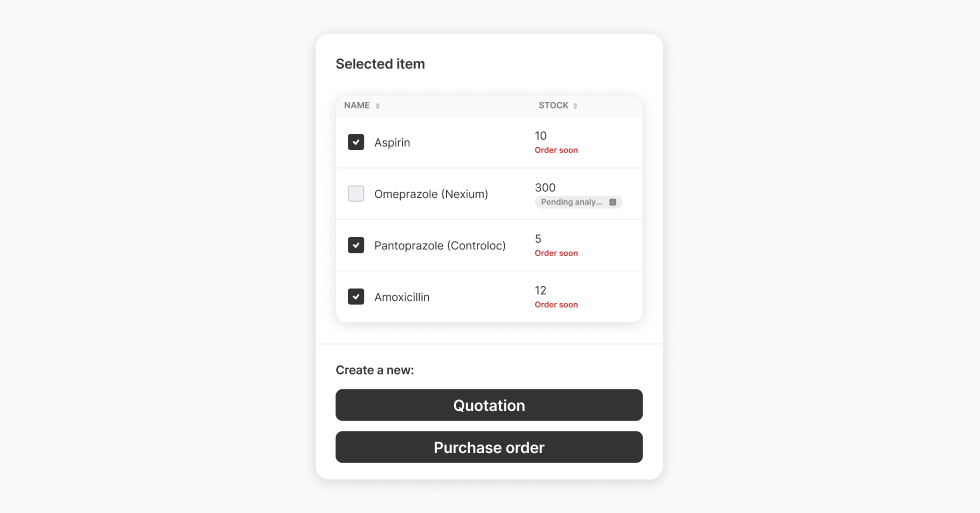Click the NAME column header
The height and width of the screenshot is (513, 980).
(357, 106)
